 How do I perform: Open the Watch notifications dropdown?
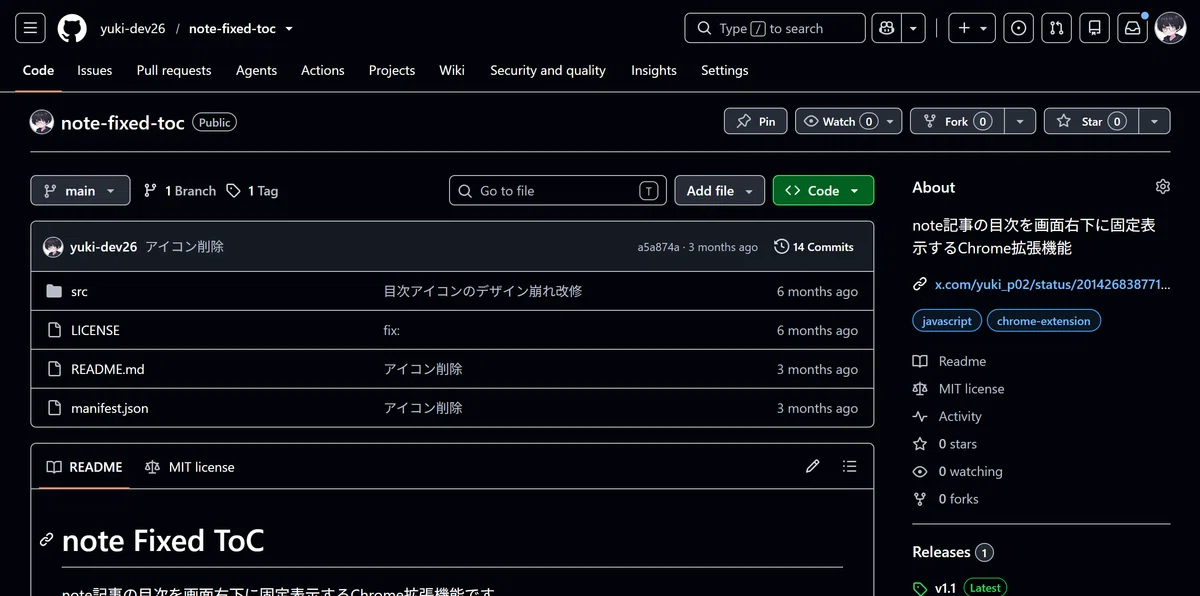coord(849,121)
